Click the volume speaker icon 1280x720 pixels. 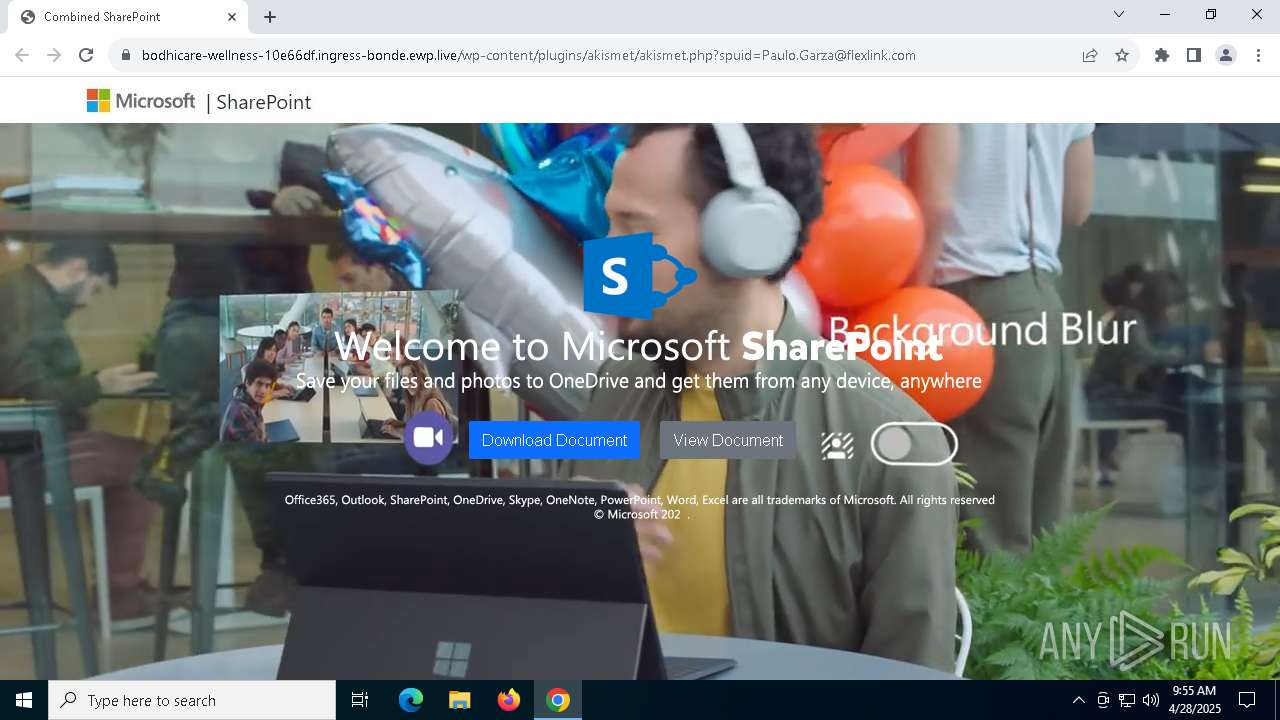pos(1151,700)
